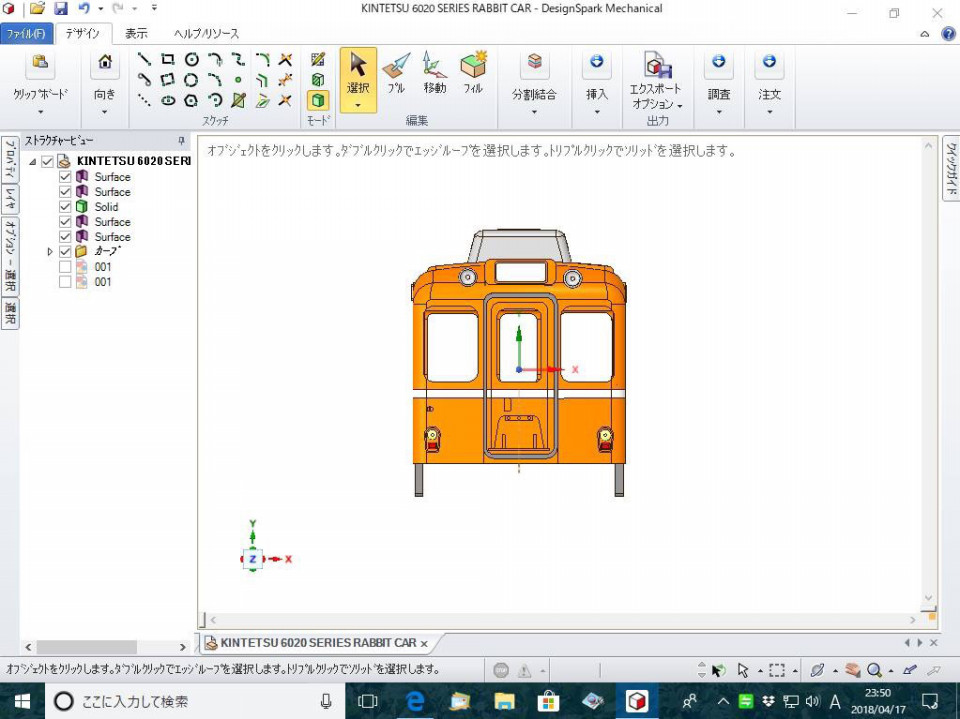Select the Rectangle sketch tool

pos(168,59)
